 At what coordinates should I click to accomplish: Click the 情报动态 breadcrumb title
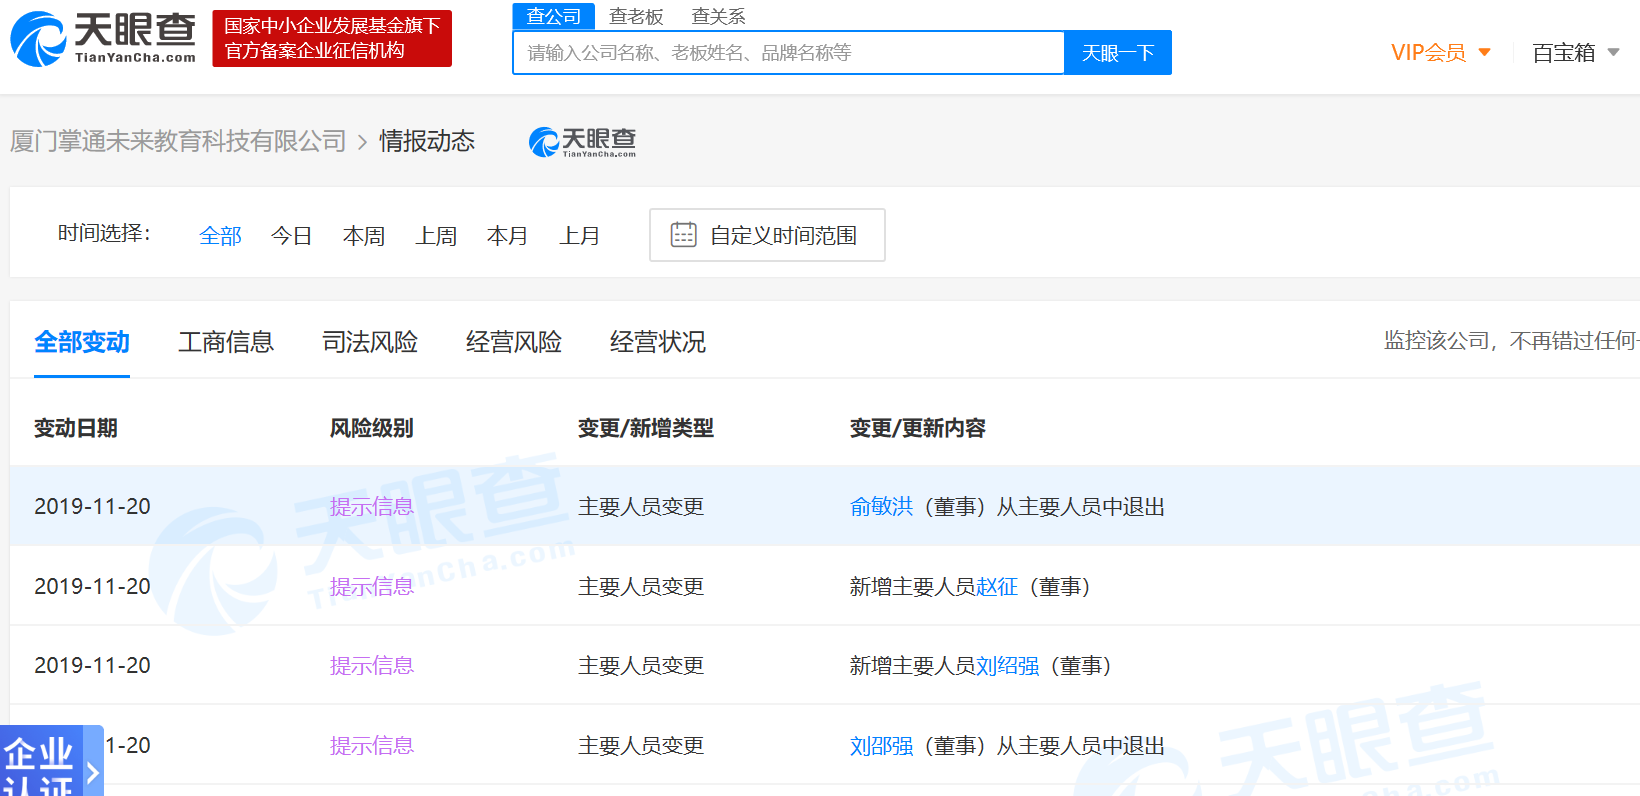pyautogui.click(x=427, y=141)
